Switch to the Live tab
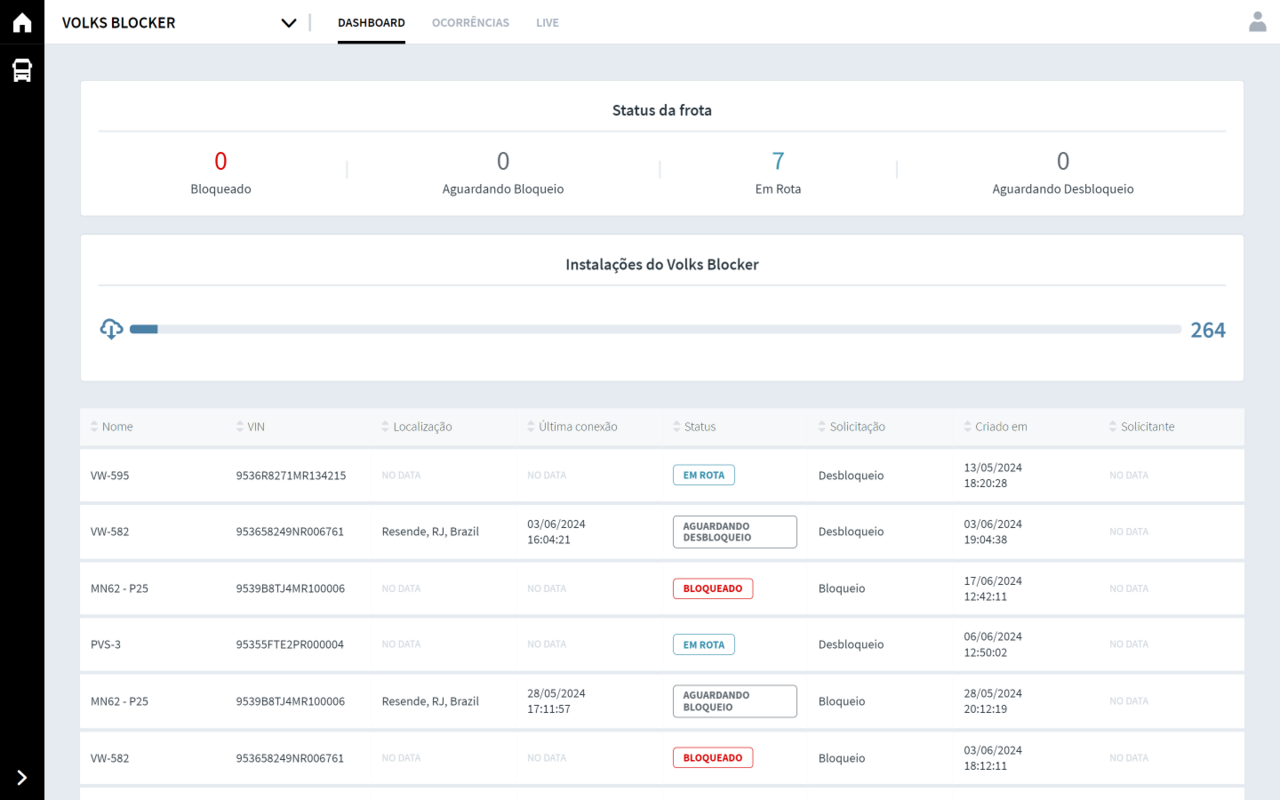 [547, 23]
